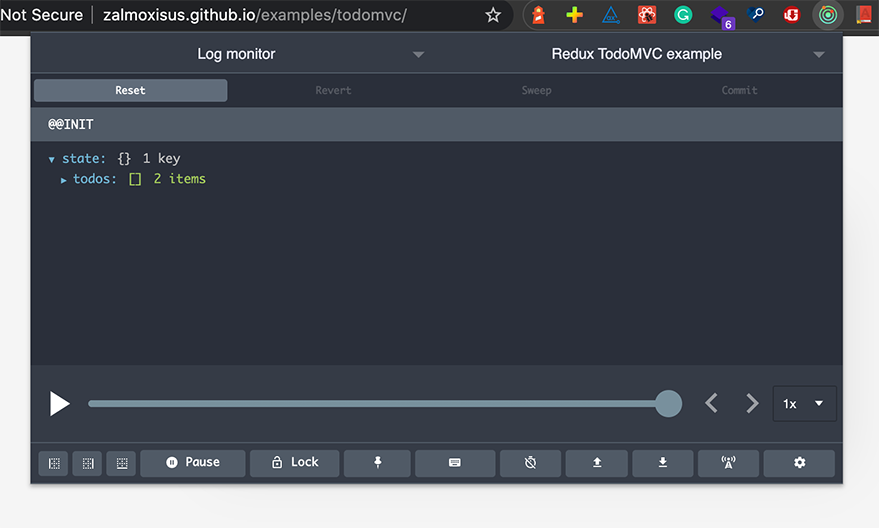The image size is (879, 528).
Task: Import state using the upload arrow icon
Action: pos(597,462)
